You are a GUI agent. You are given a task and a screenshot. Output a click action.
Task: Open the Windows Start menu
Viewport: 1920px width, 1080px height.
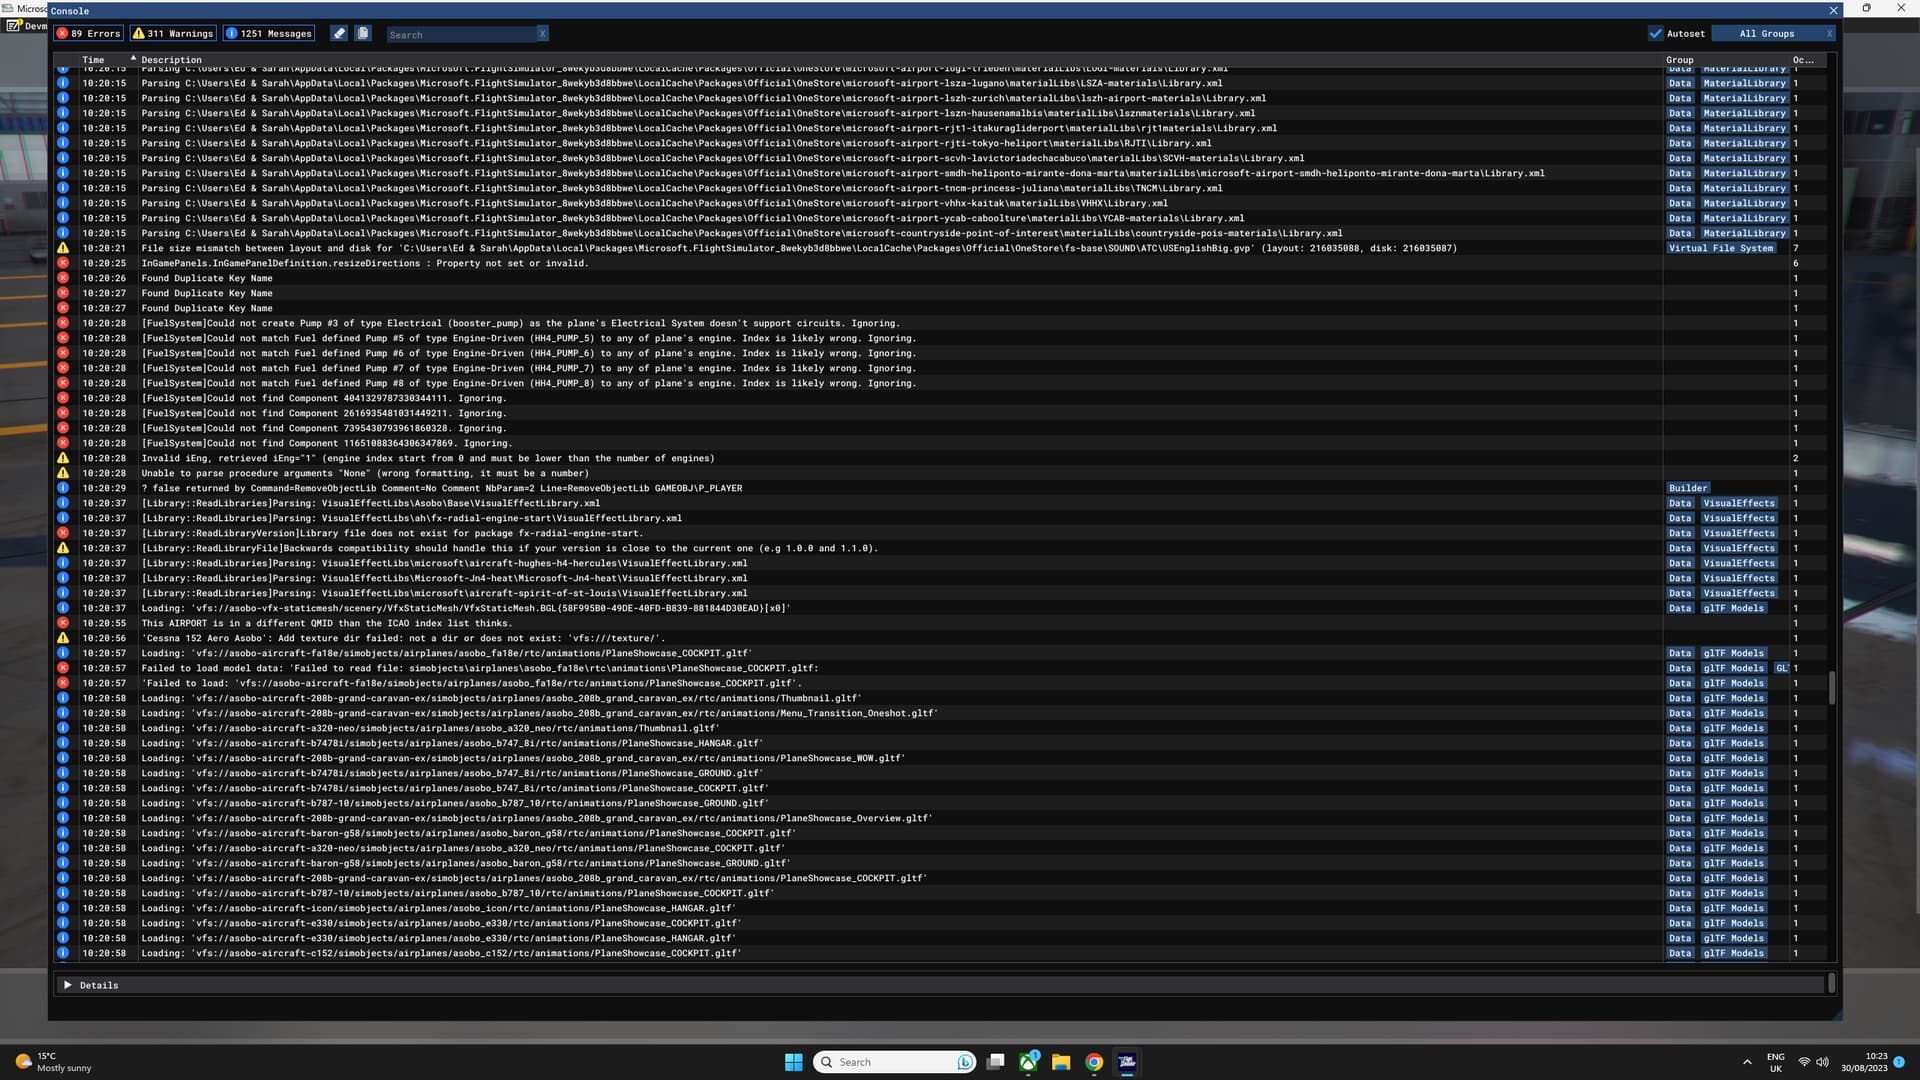[x=794, y=1062]
